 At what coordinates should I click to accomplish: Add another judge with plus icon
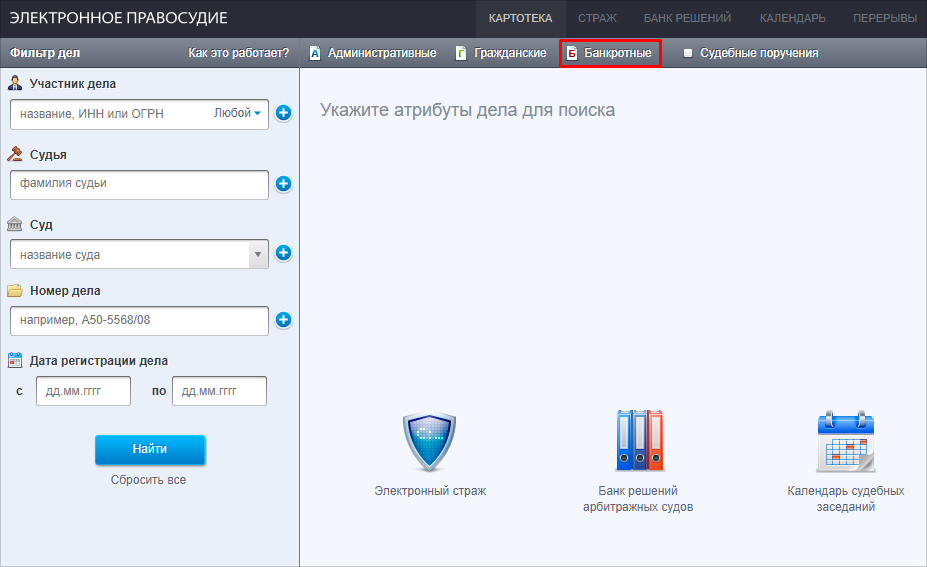coord(283,184)
